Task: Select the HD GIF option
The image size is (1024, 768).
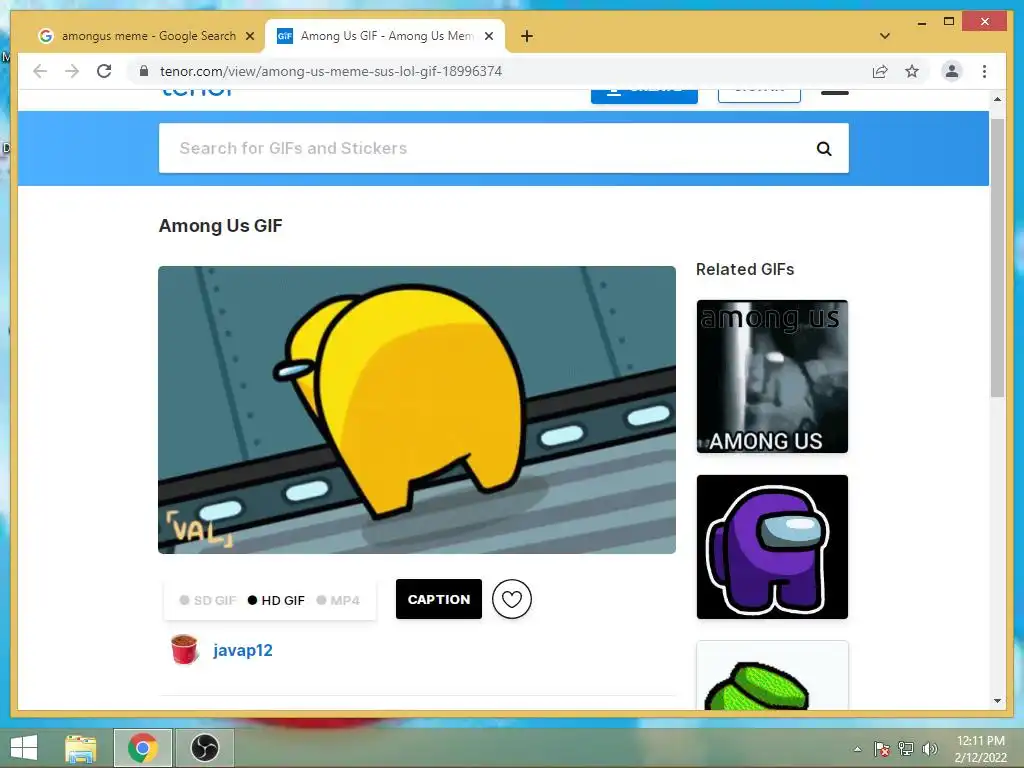Action: click(x=276, y=600)
